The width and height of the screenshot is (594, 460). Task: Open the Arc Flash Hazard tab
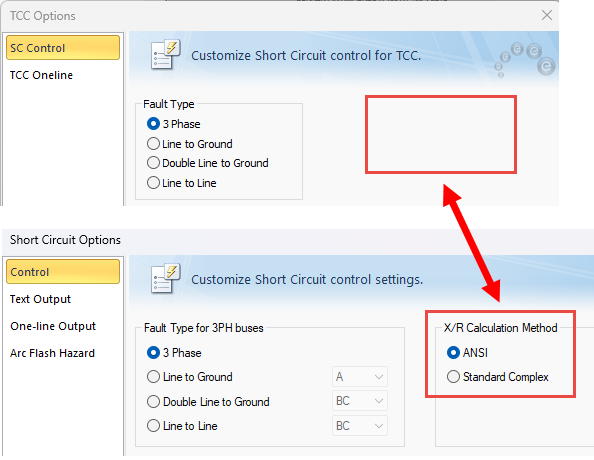[x=52, y=353]
